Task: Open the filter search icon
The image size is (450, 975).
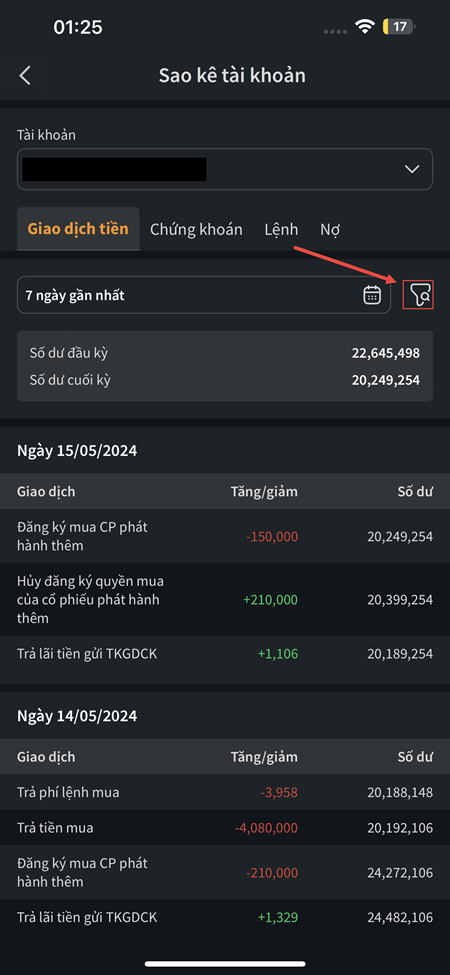Action: click(x=418, y=295)
